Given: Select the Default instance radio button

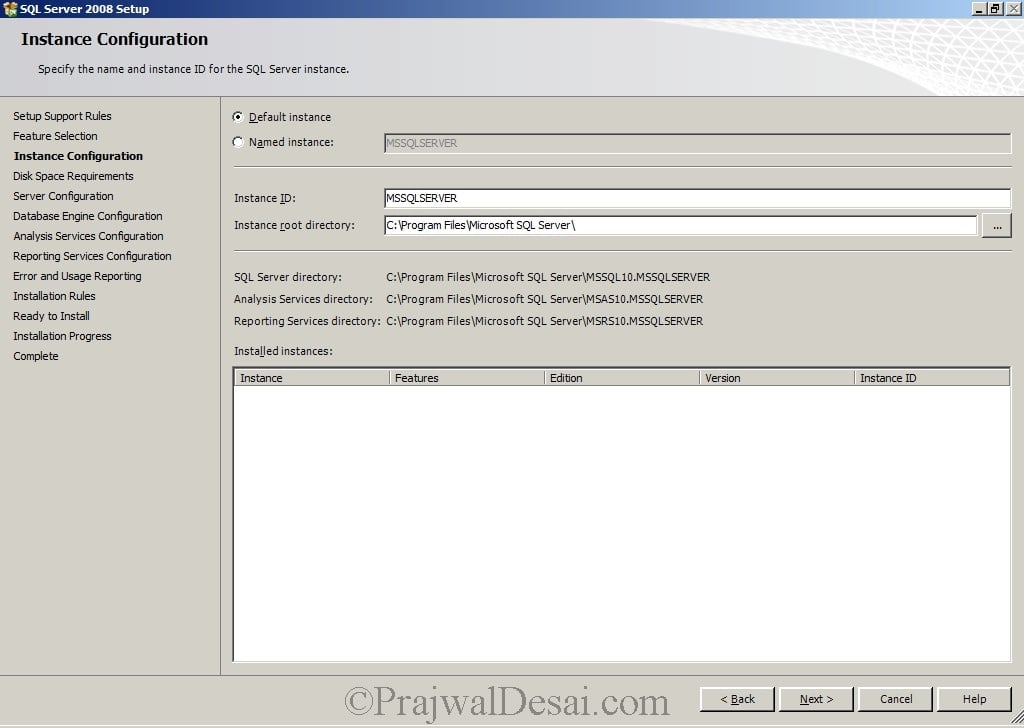Looking at the screenshot, I should (238, 117).
